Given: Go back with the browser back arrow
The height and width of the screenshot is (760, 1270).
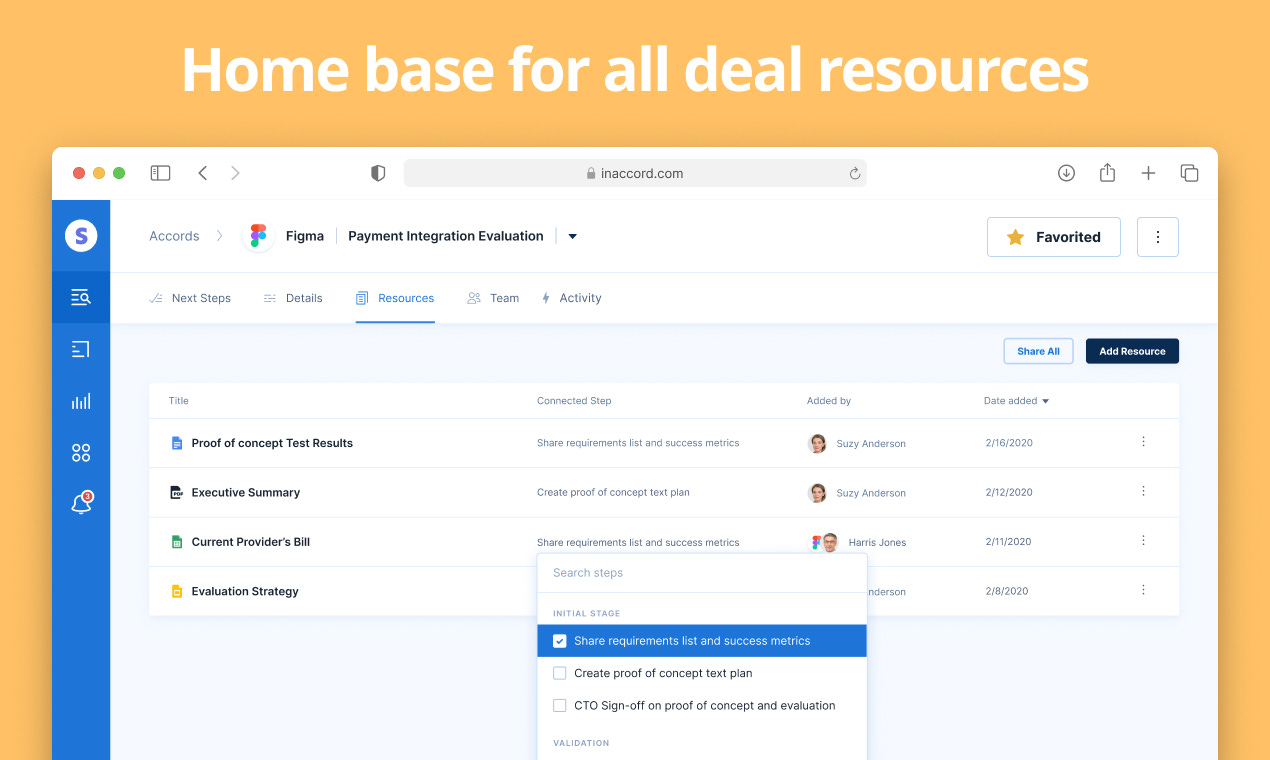Looking at the screenshot, I should click(202, 173).
